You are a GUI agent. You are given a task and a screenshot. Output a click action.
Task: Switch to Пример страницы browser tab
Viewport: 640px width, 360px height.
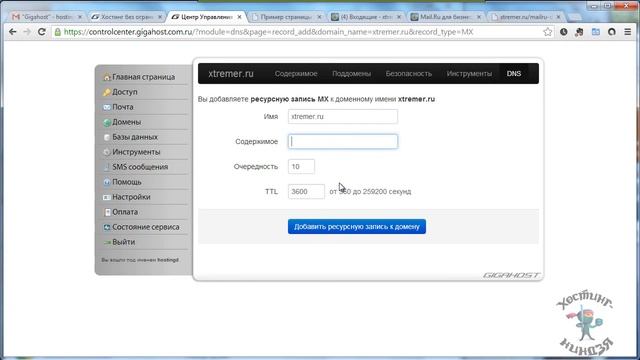click(x=286, y=17)
